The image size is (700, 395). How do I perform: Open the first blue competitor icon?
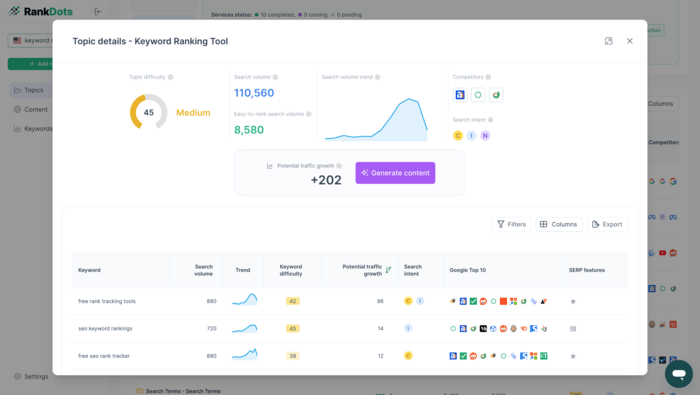pos(460,95)
